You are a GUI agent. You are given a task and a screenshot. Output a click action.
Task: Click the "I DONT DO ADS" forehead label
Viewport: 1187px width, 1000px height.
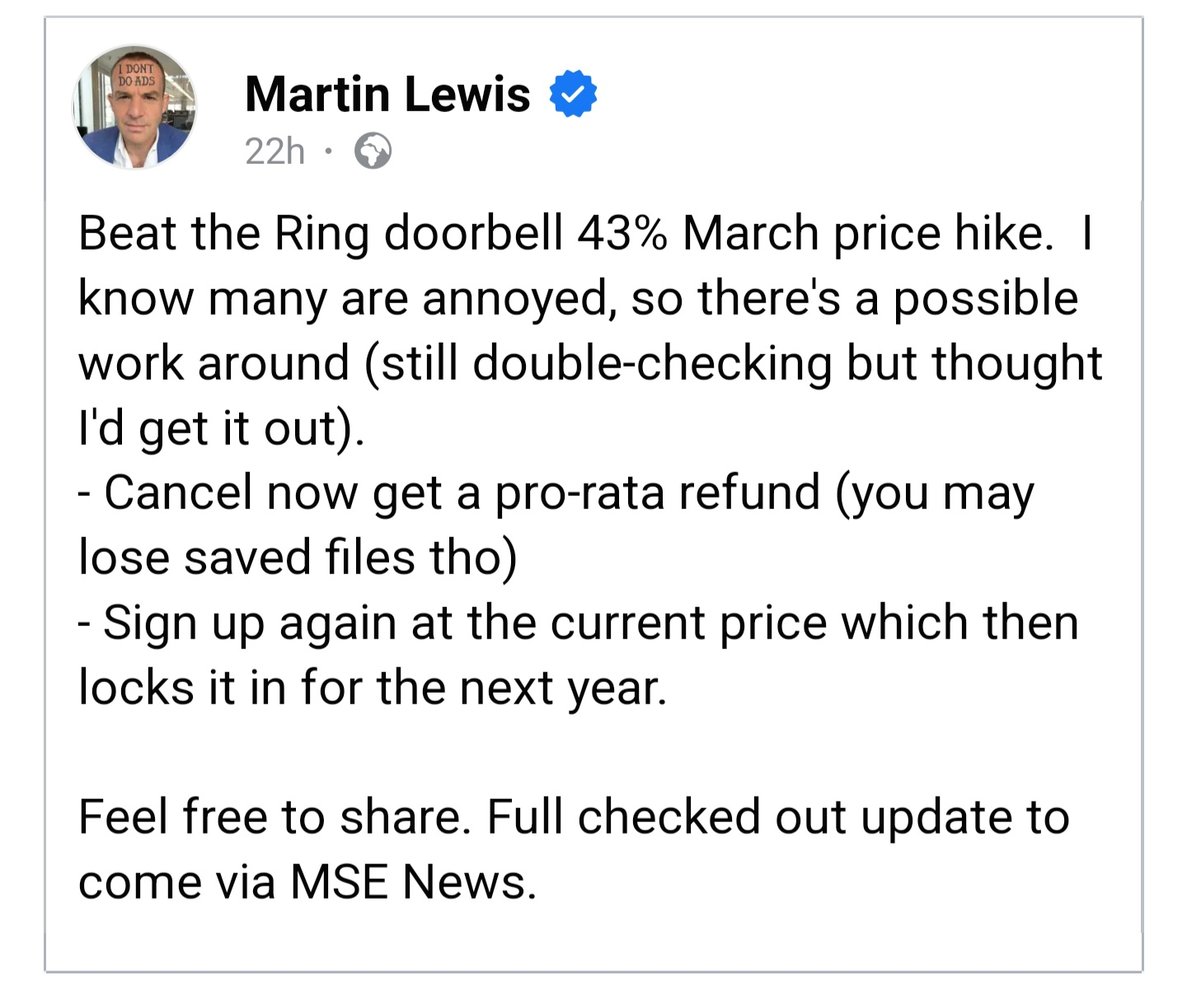[x=137, y=75]
